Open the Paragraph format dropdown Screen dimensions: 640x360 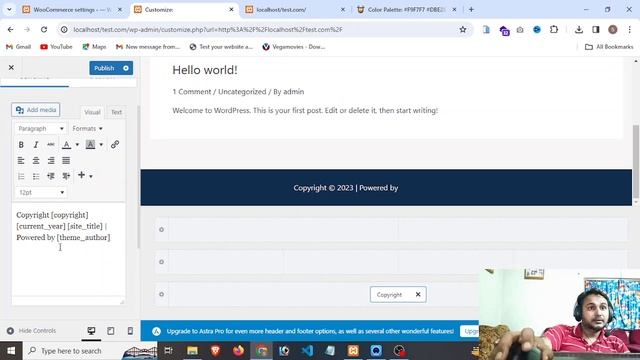point(41,129)
